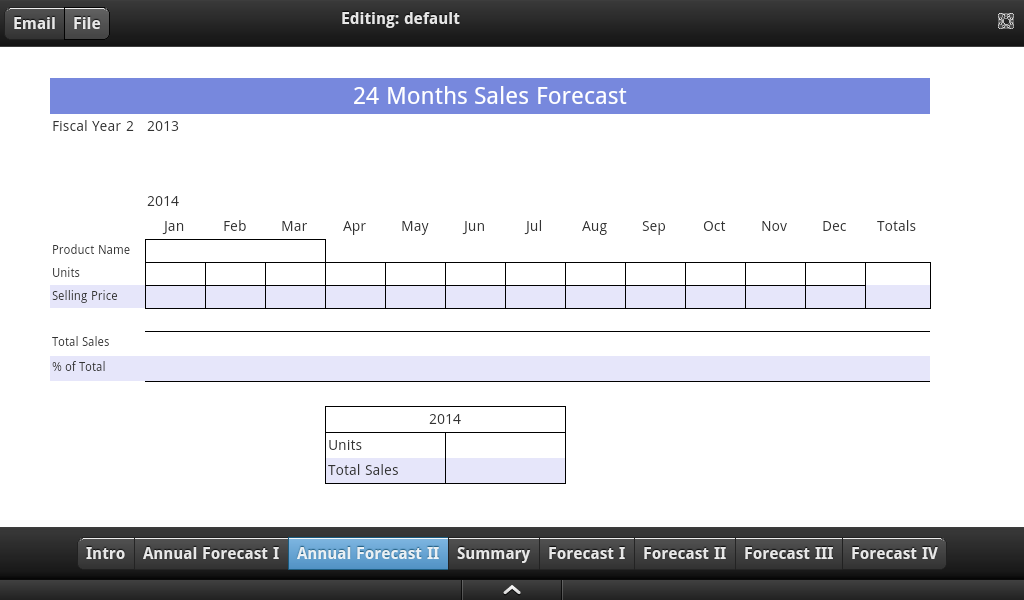
Task: Go to Forecast III sheet tab
Action: coord(789,554)
